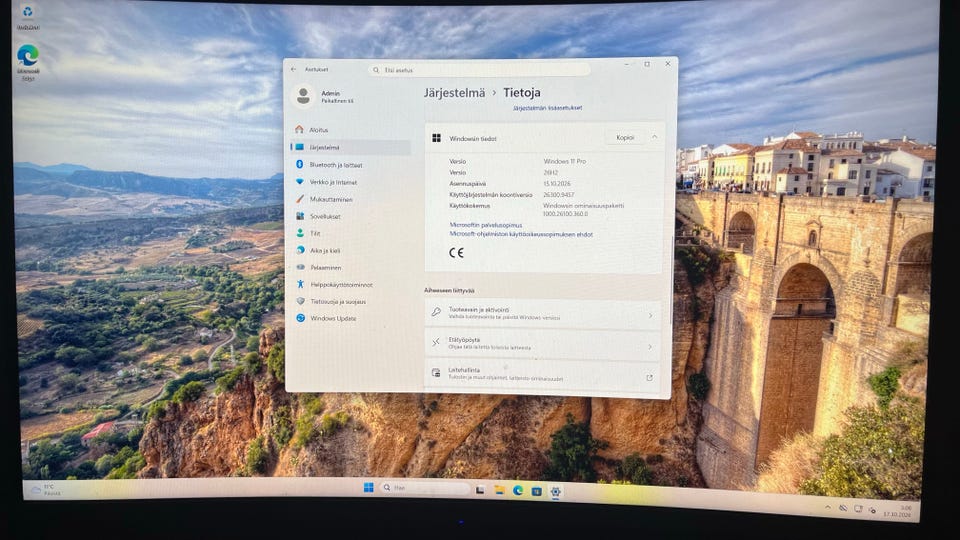
Task: Open the Microsoft Edge desktop shortcut
Action: [28, 62]
